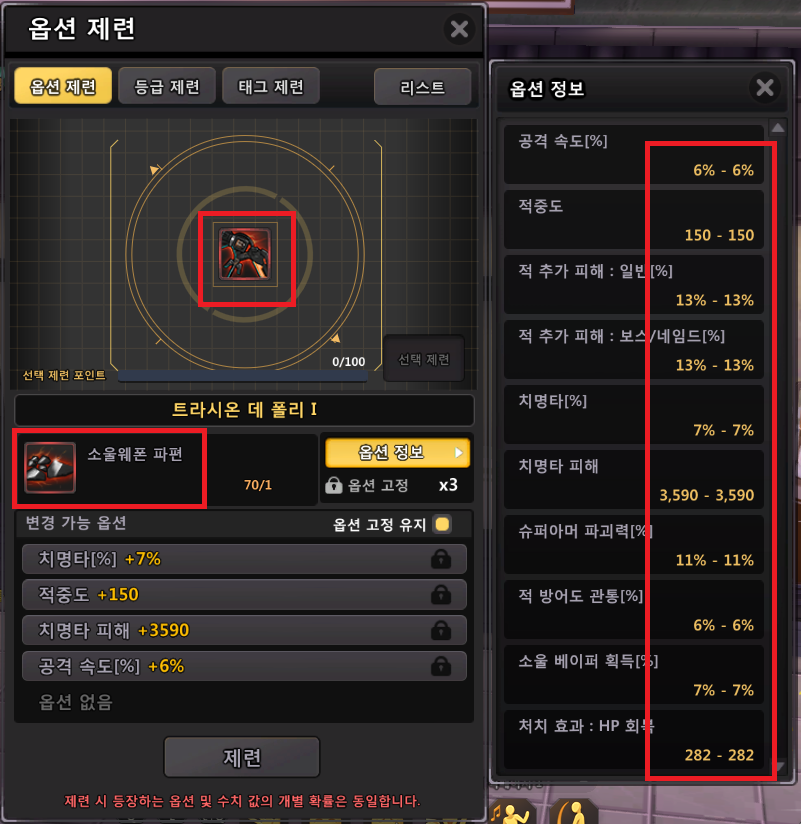
Task: Enable the 옵션 고정 유지 checkbox
Action: click(x=443, y=524)
